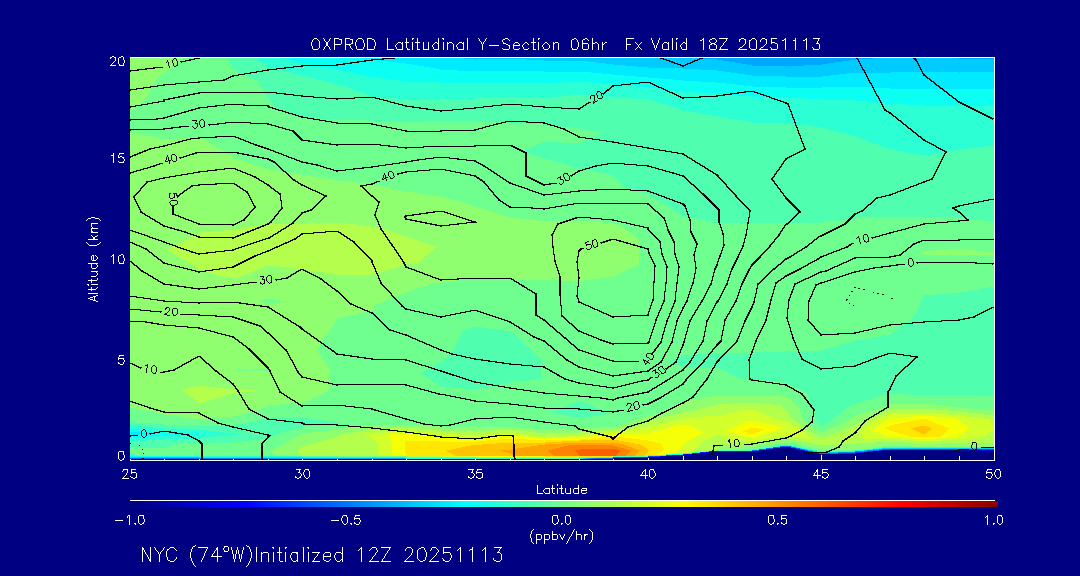Click the Latitude horizontal axis label

(562, 490)
